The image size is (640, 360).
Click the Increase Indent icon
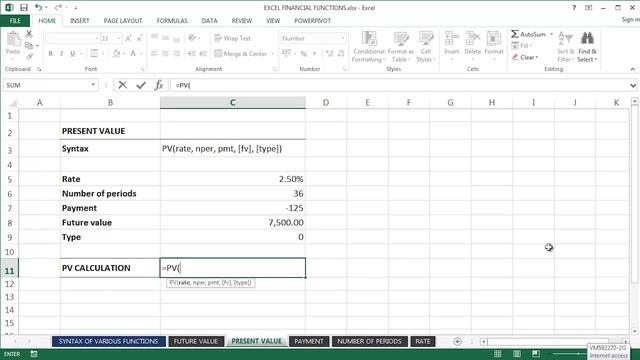click(x=203, y=53)
